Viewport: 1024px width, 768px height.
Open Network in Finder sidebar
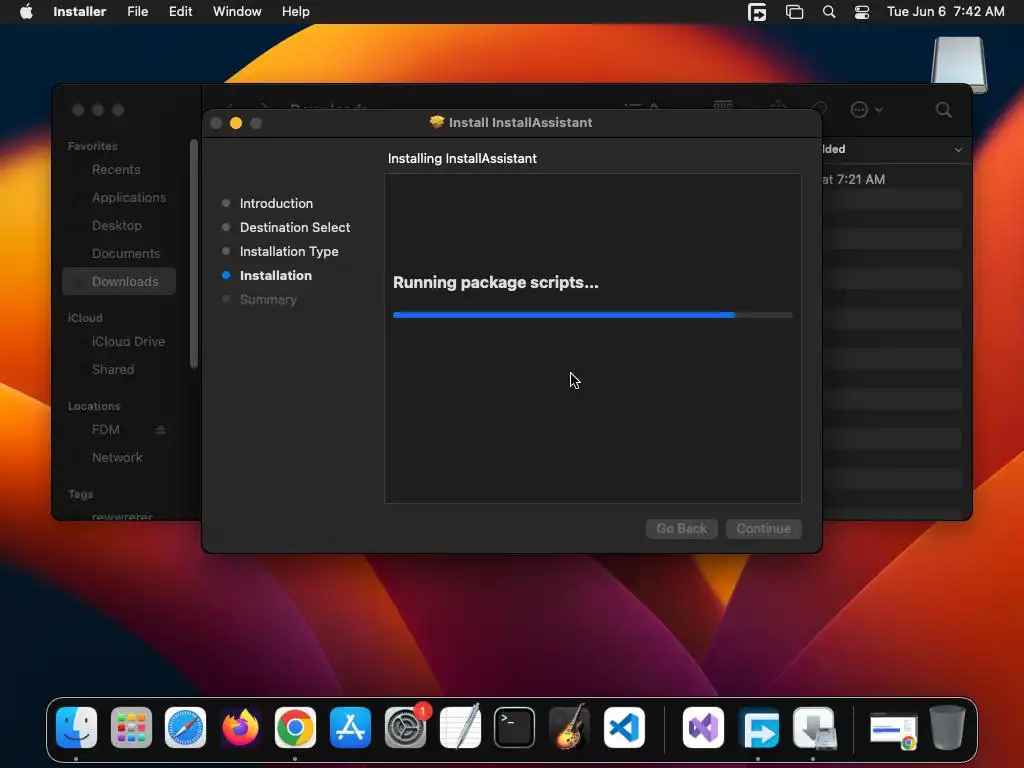pos(116,458)
